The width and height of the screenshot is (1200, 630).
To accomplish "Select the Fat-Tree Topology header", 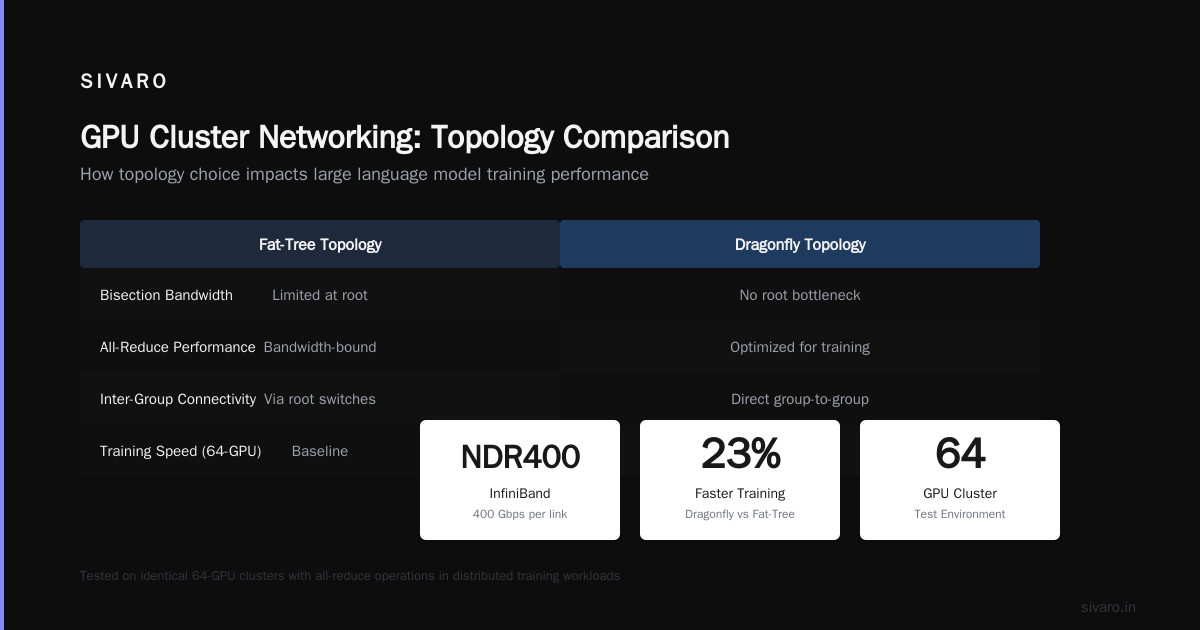I will pos(320,244).
